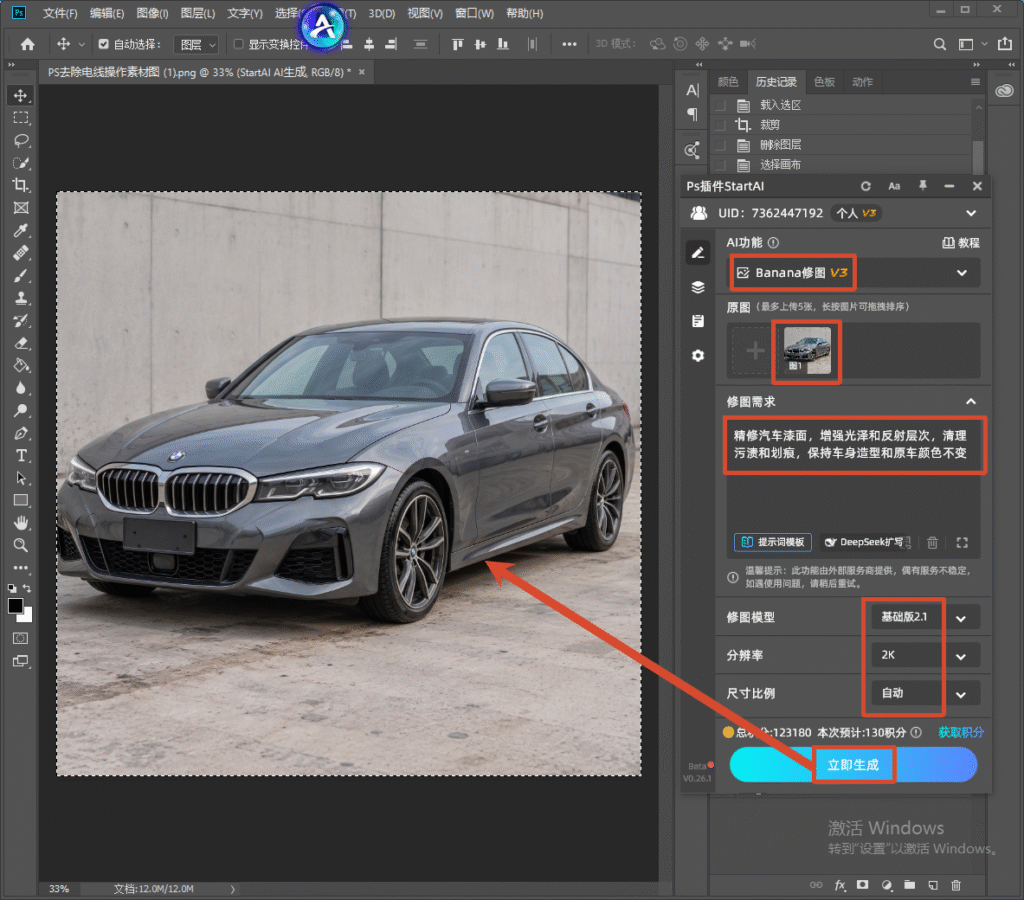Expand the UID account row chevron
Image resolution: width=1024 pixels, height=900 pixels.
pos(971,214)
